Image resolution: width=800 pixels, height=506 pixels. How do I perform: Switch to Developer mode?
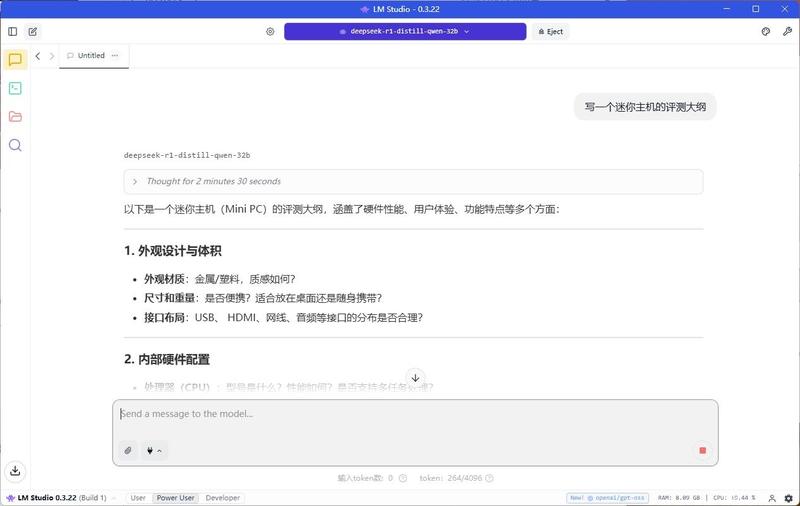222,498
